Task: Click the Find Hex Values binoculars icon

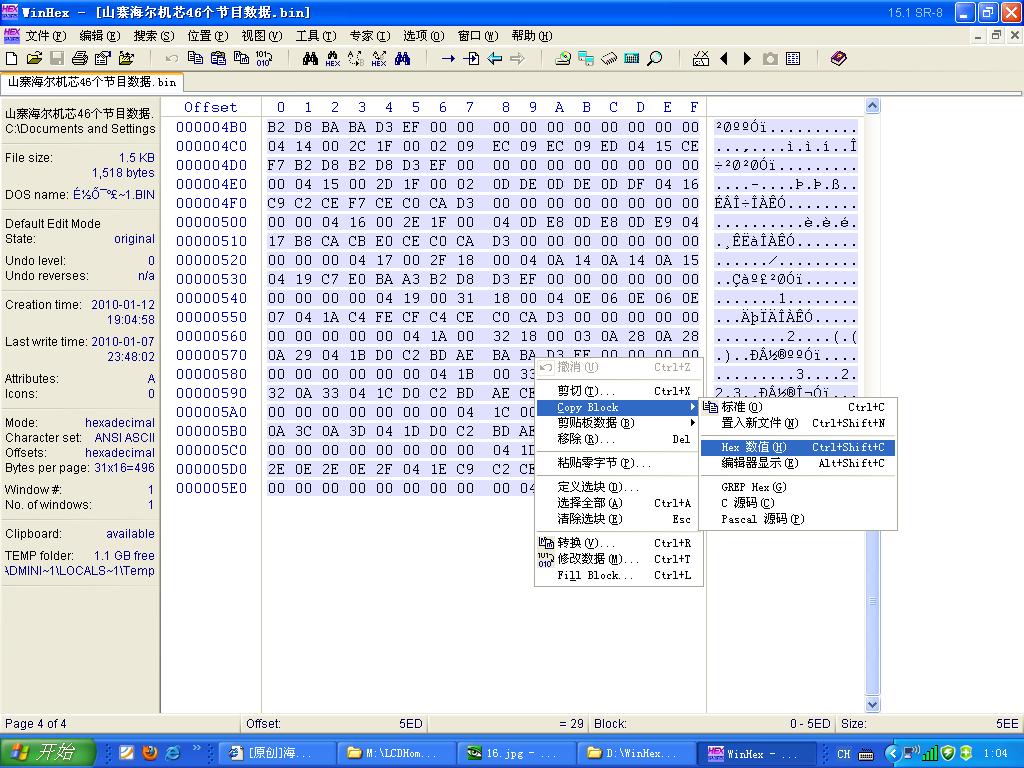Action: coord(333,59)
